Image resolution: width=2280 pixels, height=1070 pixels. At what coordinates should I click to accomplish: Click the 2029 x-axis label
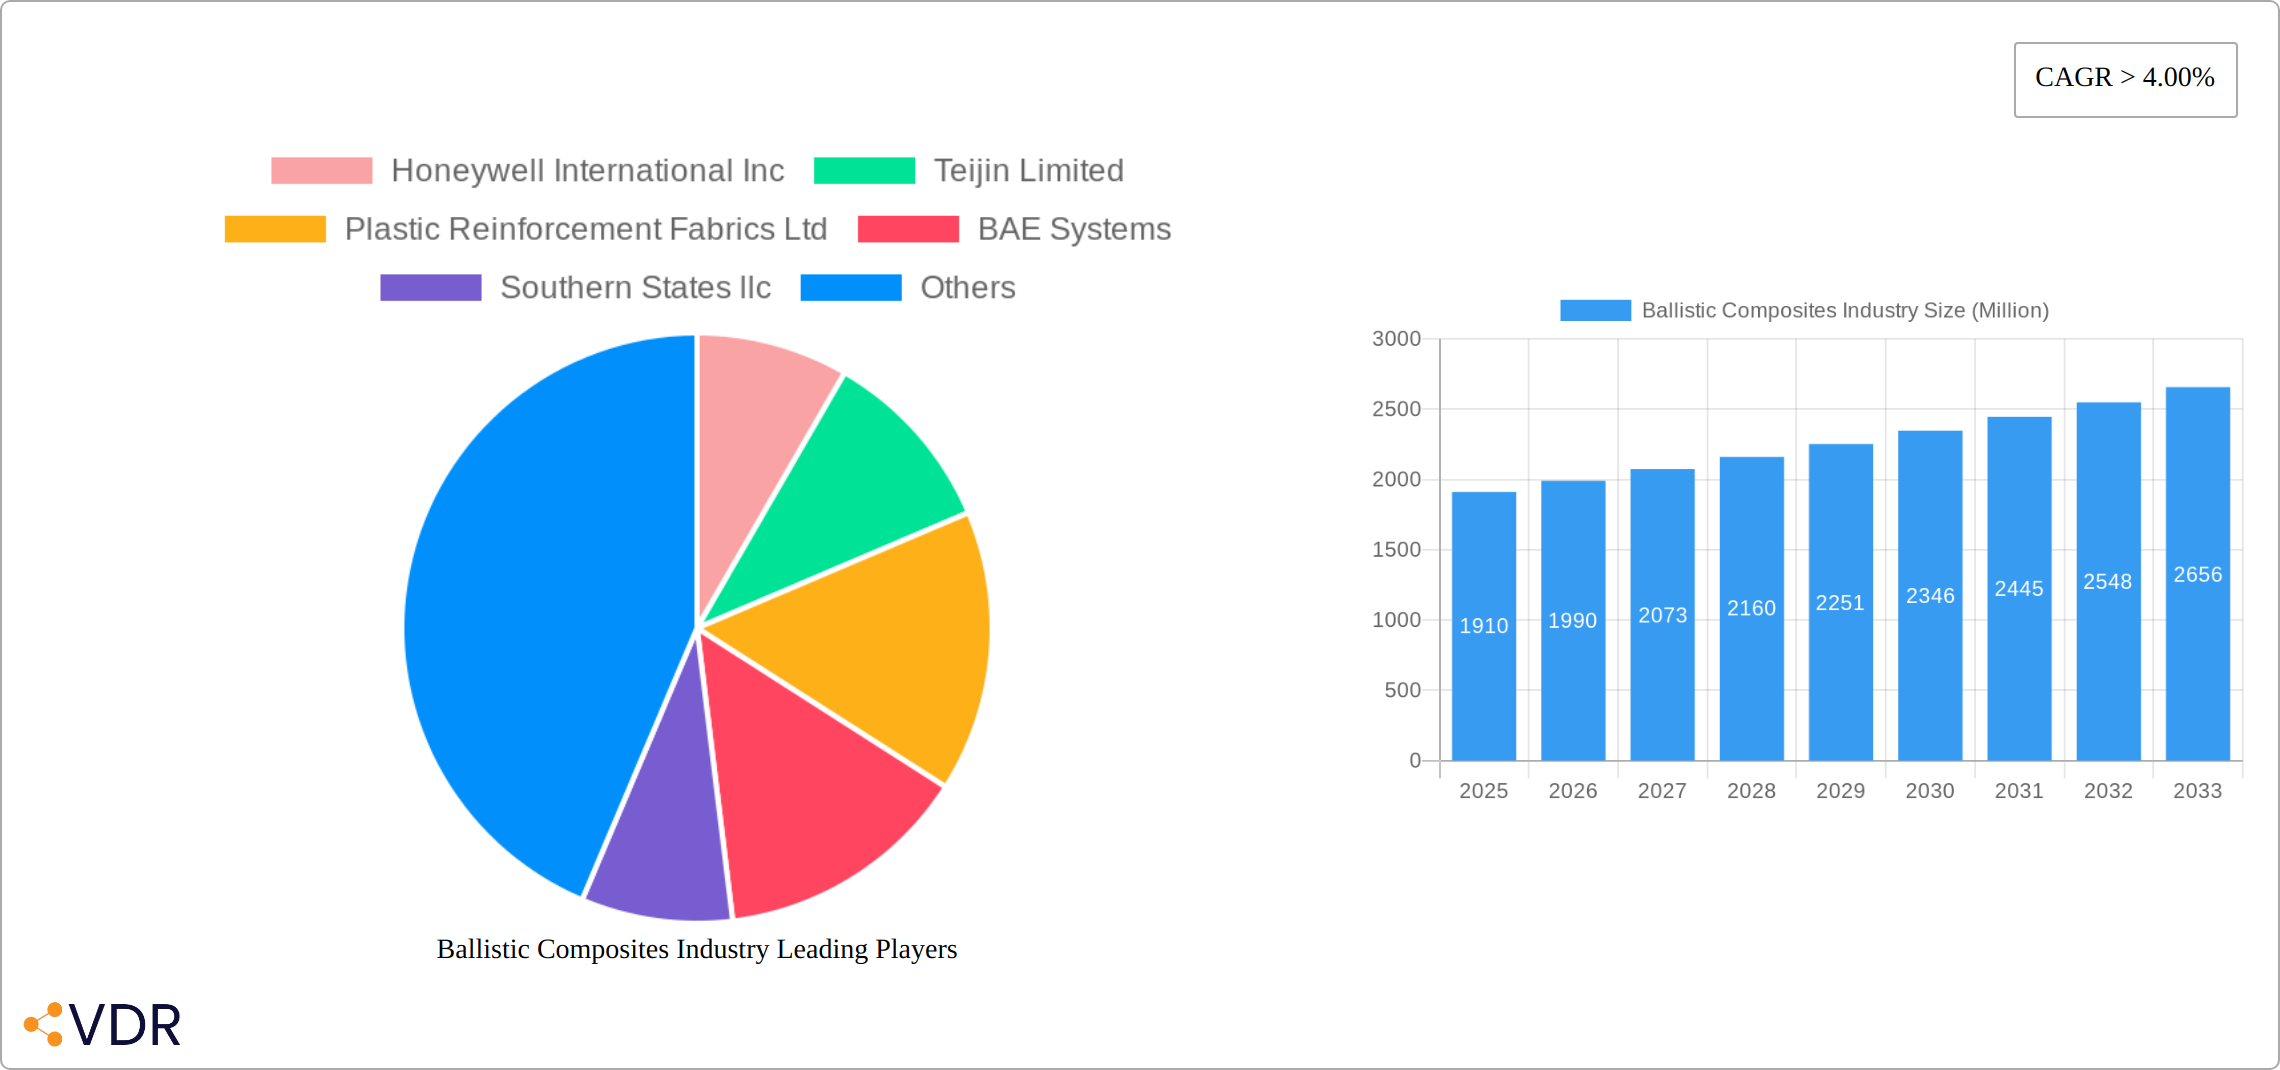click(x=1841, y=791)
